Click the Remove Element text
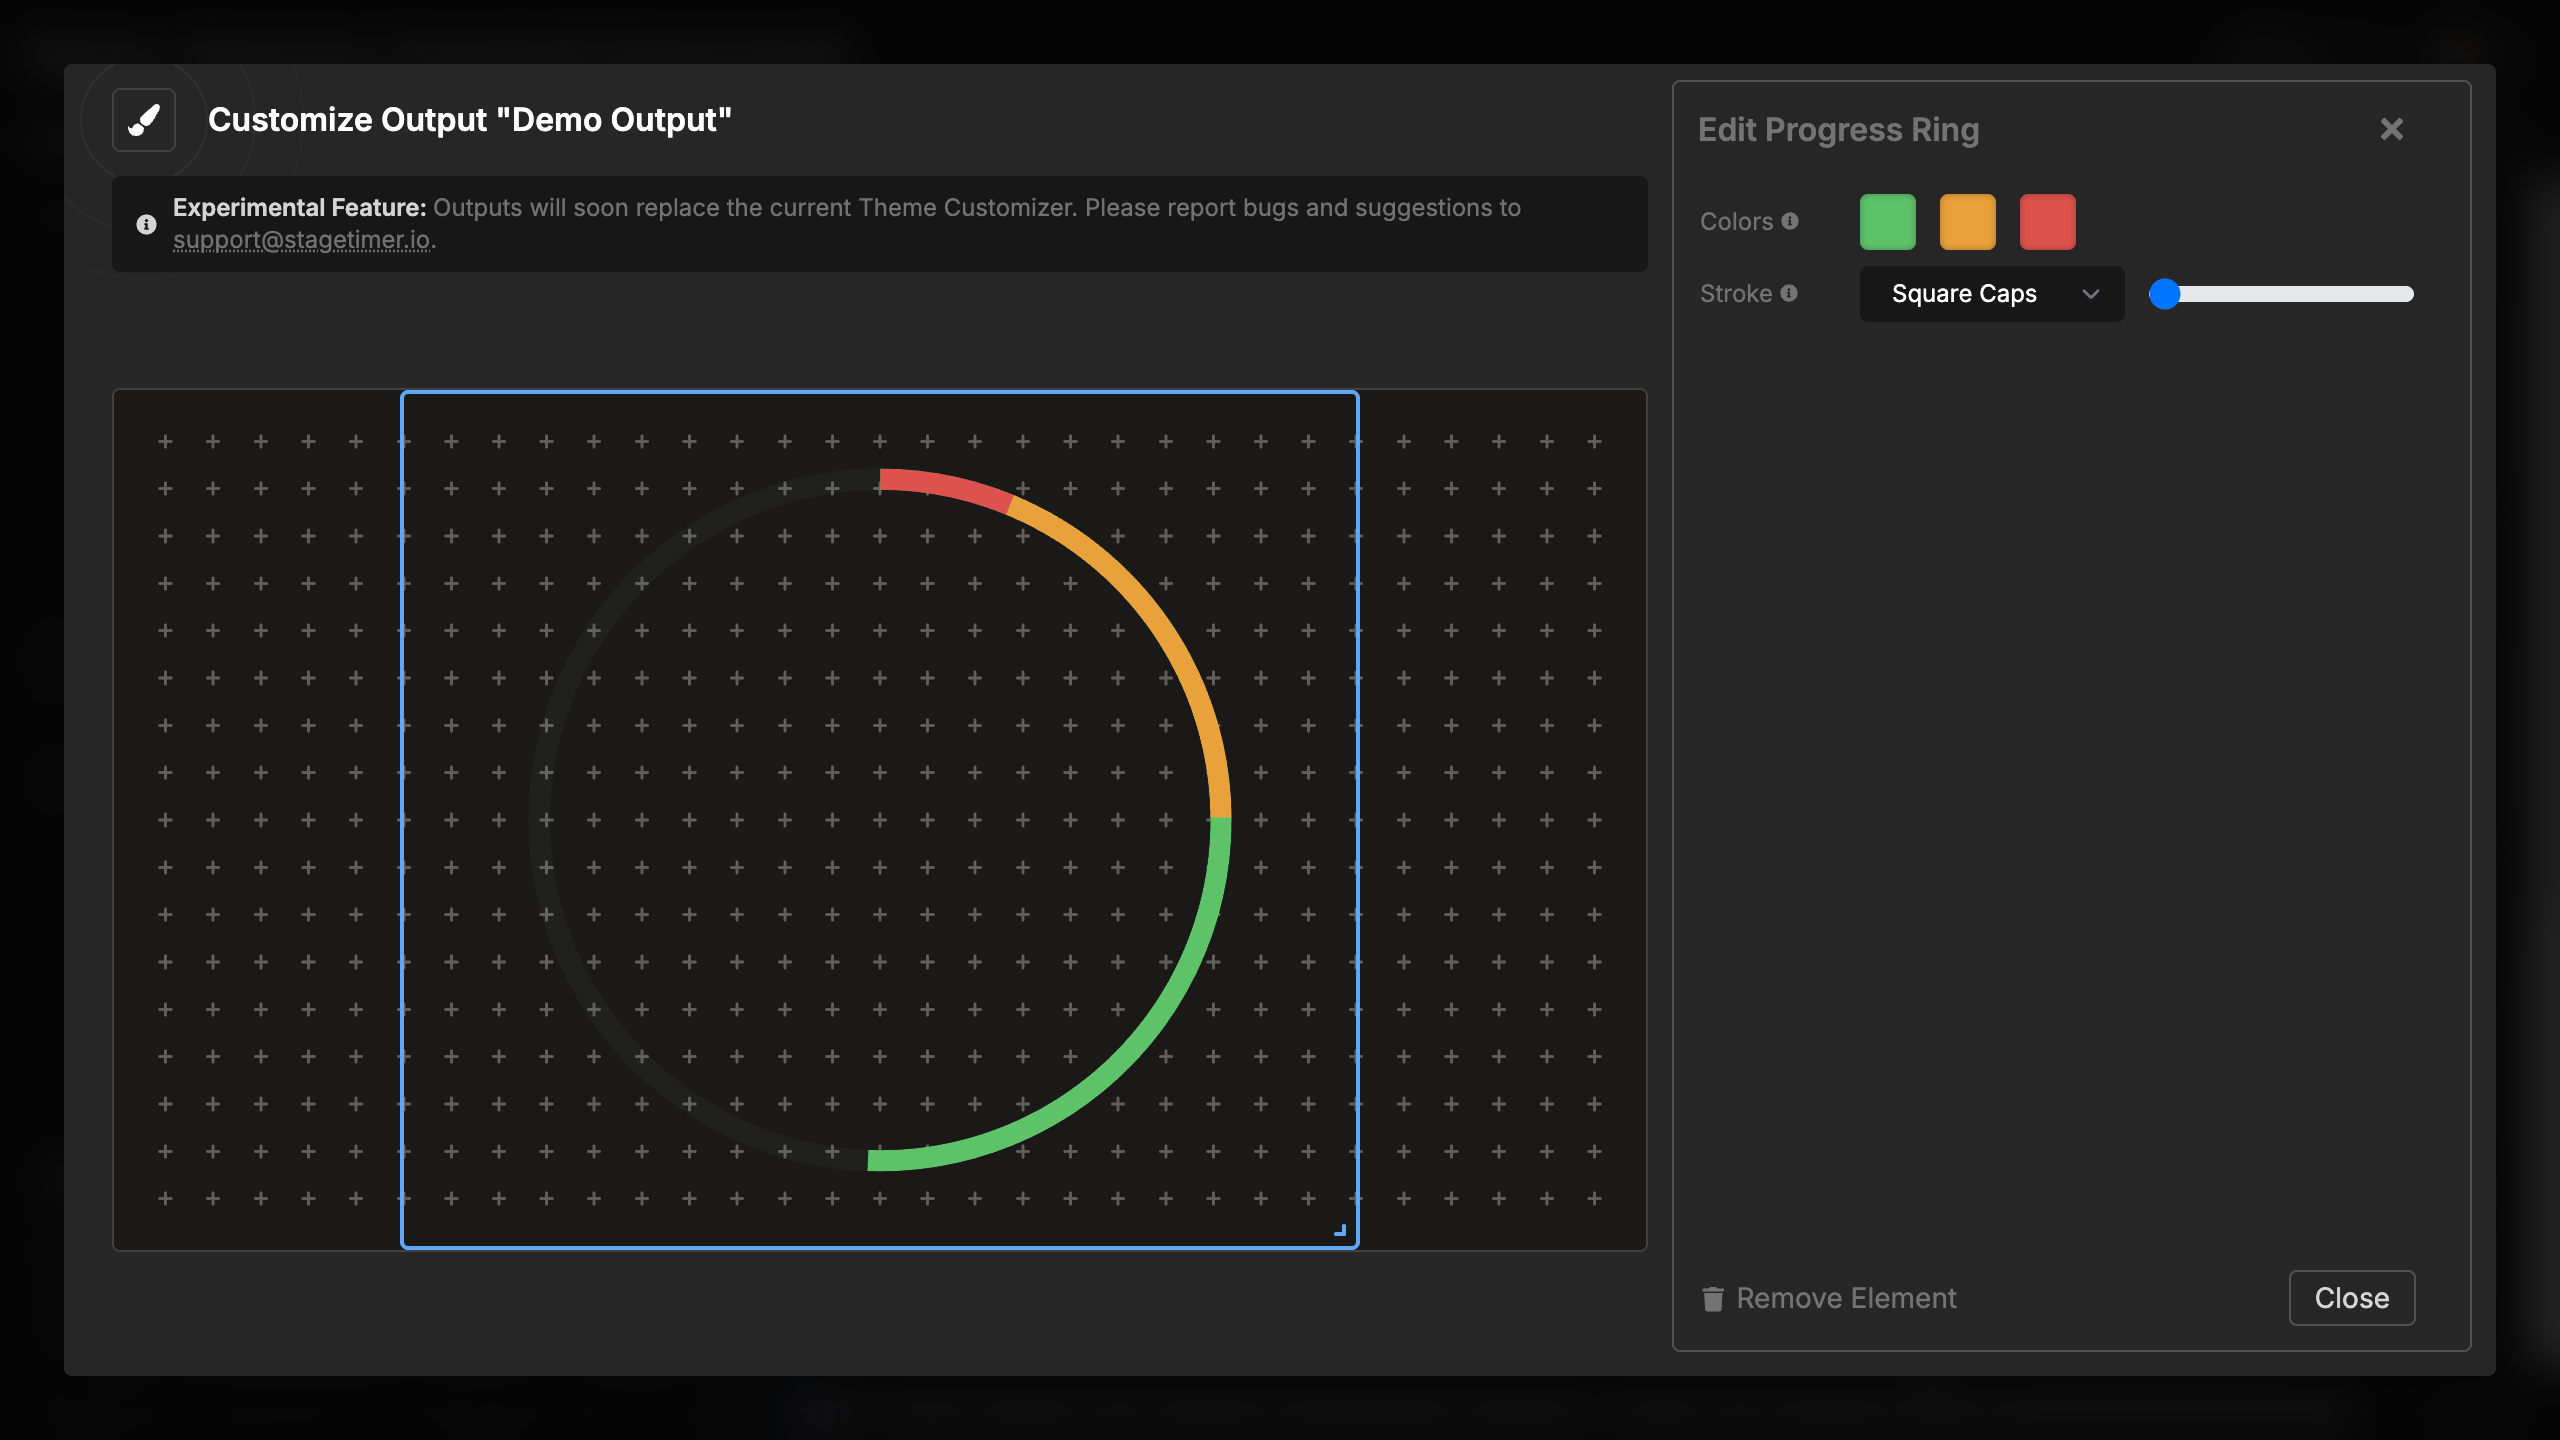The image size is (2560, 1440). [1846, 1298]
